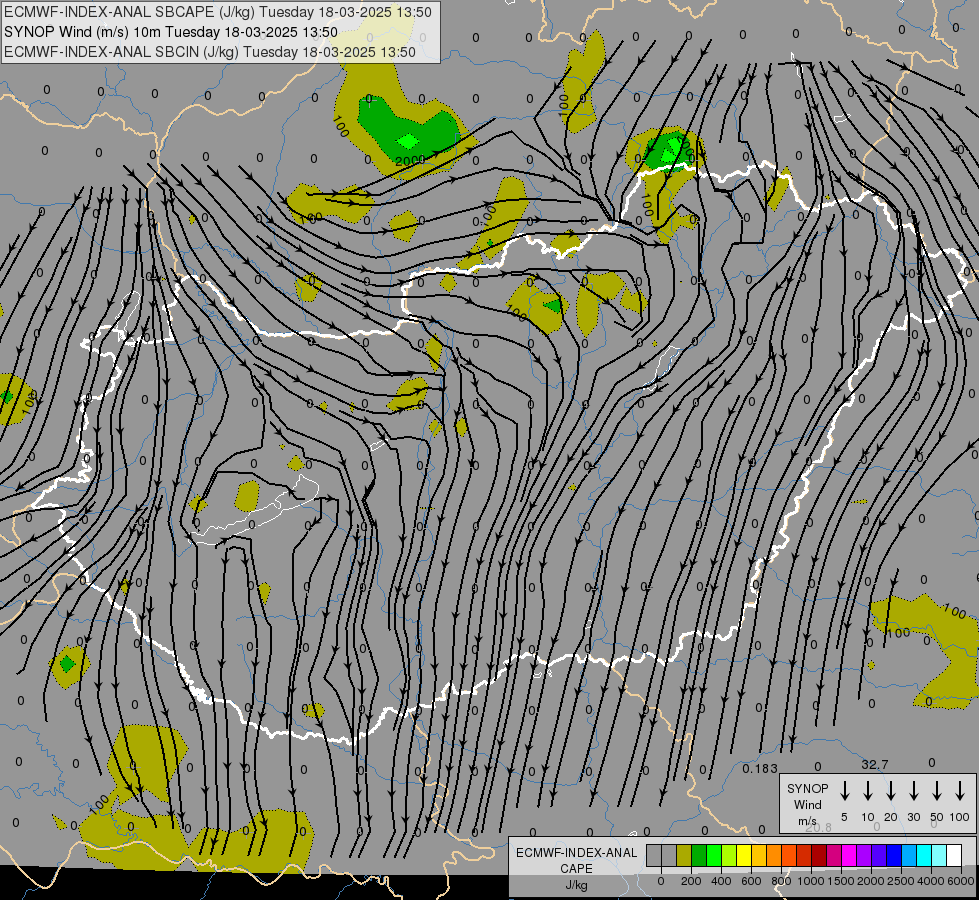Click the '1500' tick on CAPE scale
Screen dimensions: 979x900
tap(840, 881)
